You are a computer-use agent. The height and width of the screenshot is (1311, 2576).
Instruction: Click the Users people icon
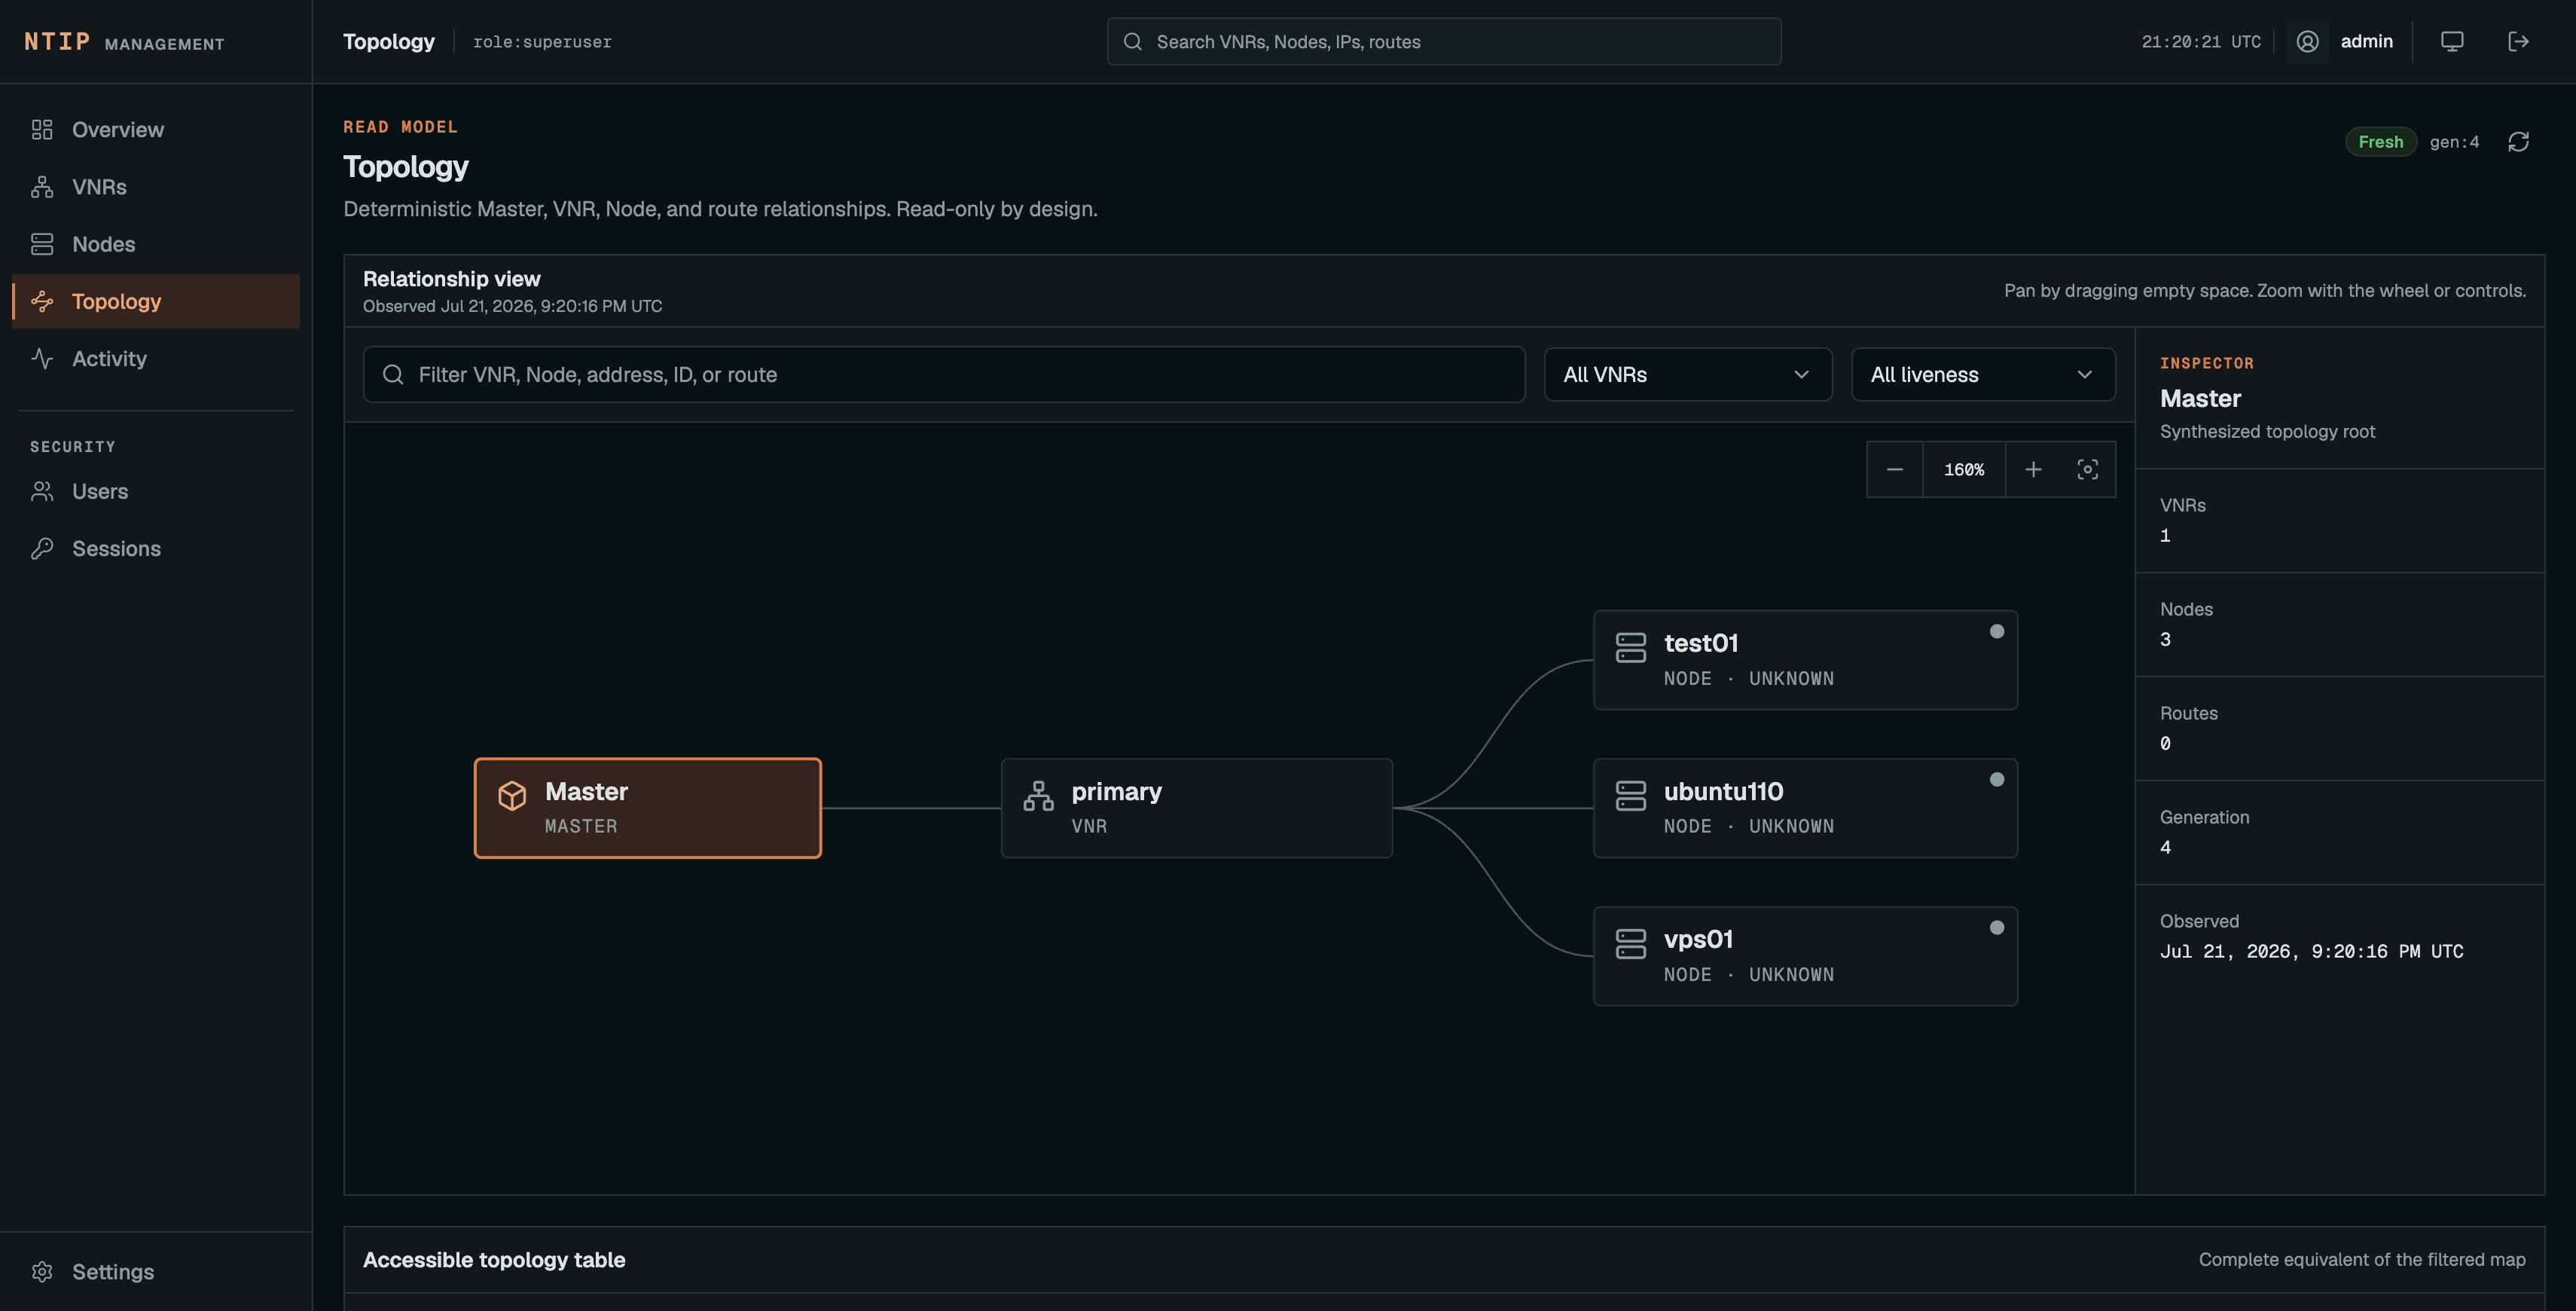coord(42,491)
